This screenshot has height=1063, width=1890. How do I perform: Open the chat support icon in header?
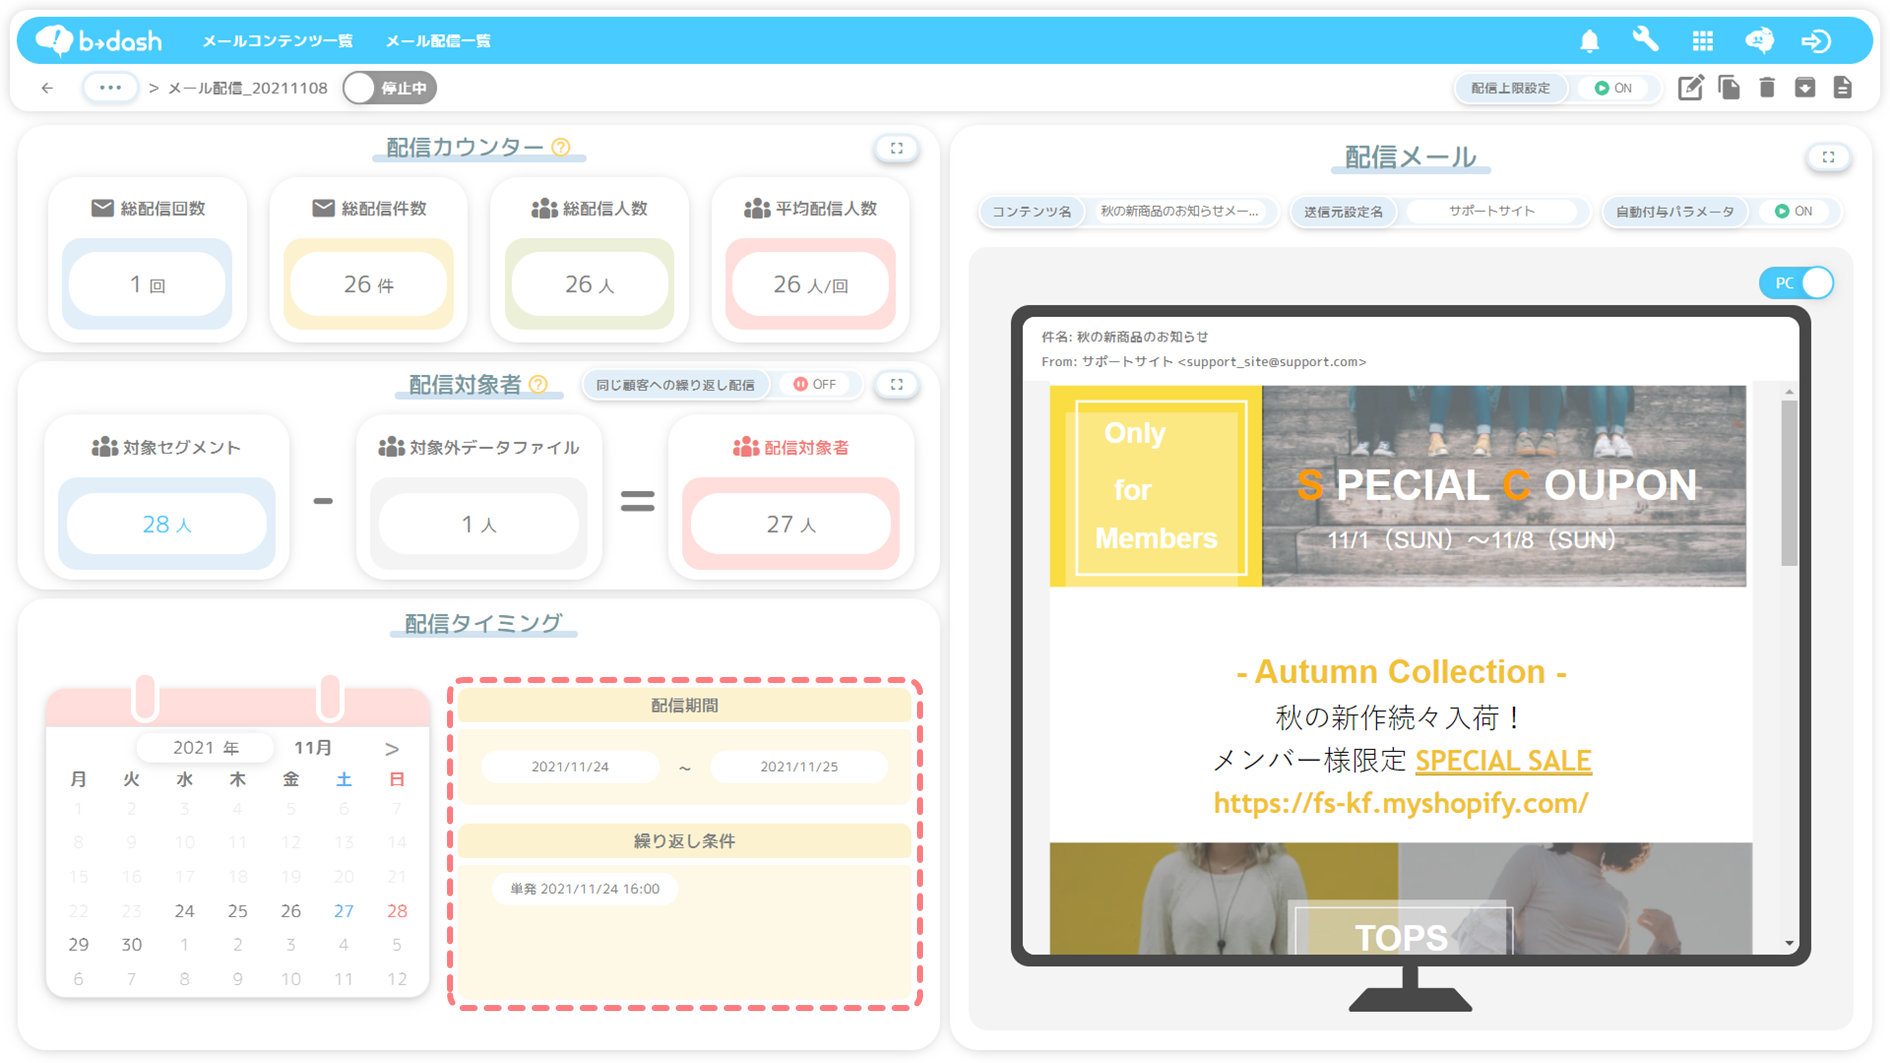coord(1760,41)
